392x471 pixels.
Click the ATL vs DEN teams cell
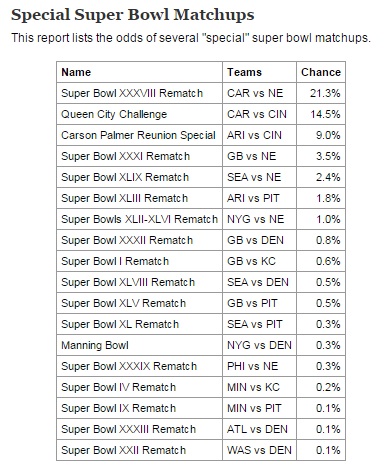click(259, 429)
